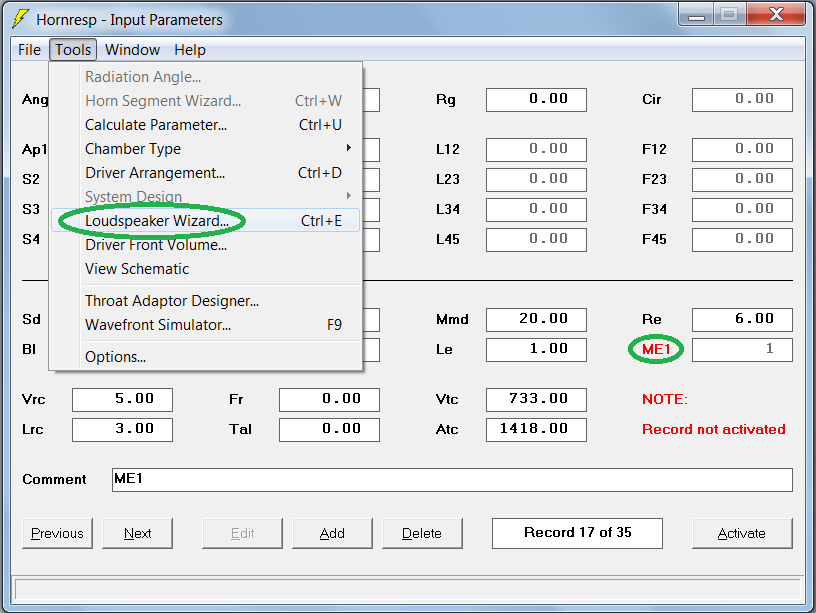Screen dimensions: 816x613
Task: Click the F45 value field
Action: click(742, 240)
